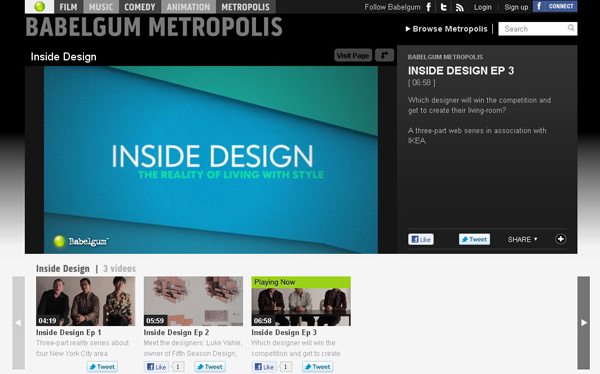Click the Sign up link
This screenshot has width=600, height=374.
[x=516, y=7]
